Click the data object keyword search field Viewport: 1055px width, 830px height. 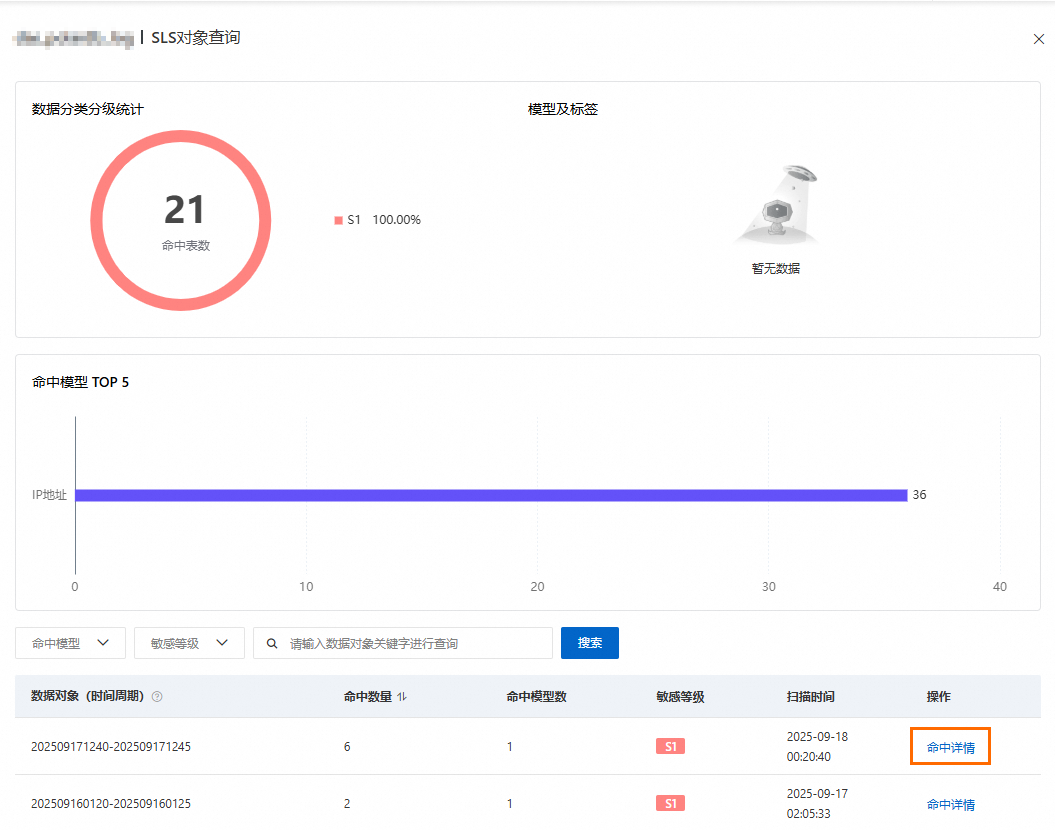(x=403, y=643)
